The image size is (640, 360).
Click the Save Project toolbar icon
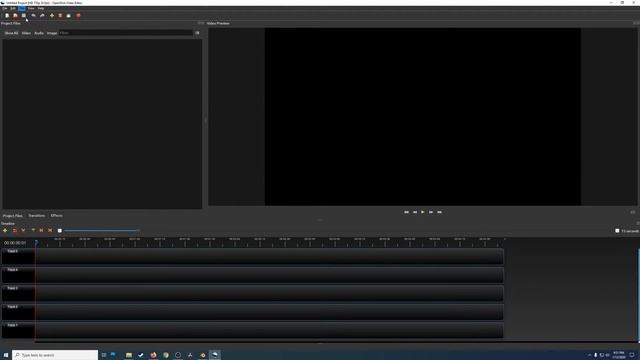(x=24, y=16)
